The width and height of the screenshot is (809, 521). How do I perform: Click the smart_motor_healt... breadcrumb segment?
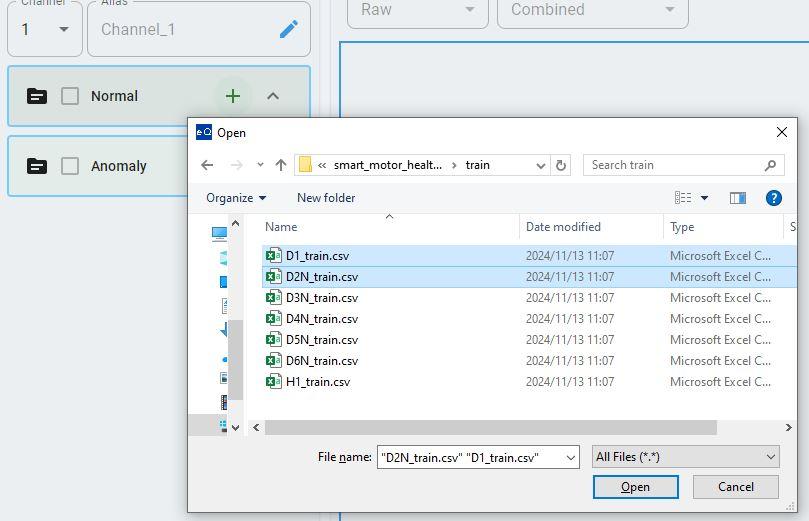tap(387, 165)
